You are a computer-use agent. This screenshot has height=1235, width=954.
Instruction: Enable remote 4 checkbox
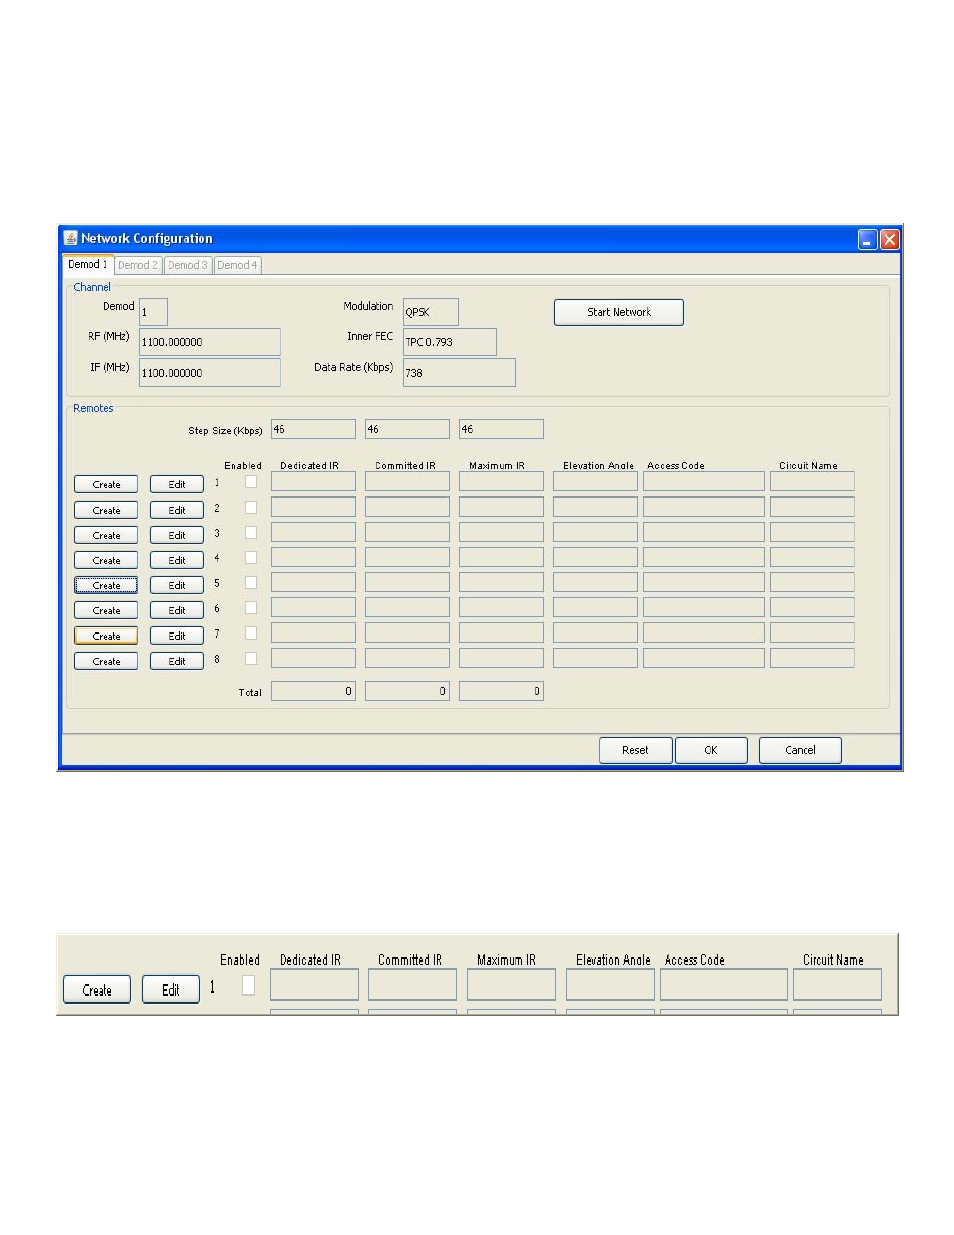(251, 558)
